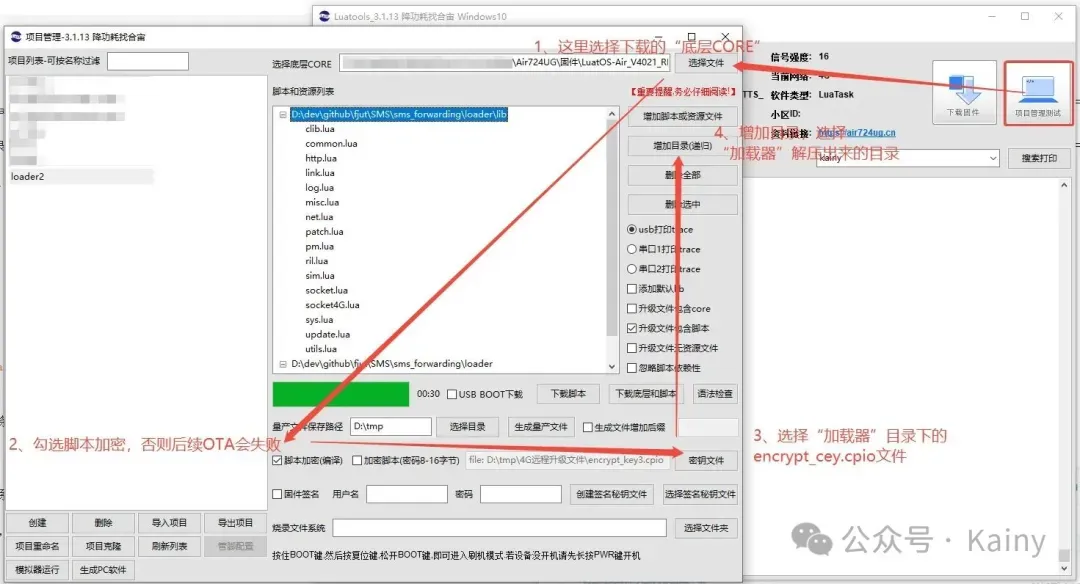Click 选择目录 button
Screen dimensions: 1080x584
[468, 427]
